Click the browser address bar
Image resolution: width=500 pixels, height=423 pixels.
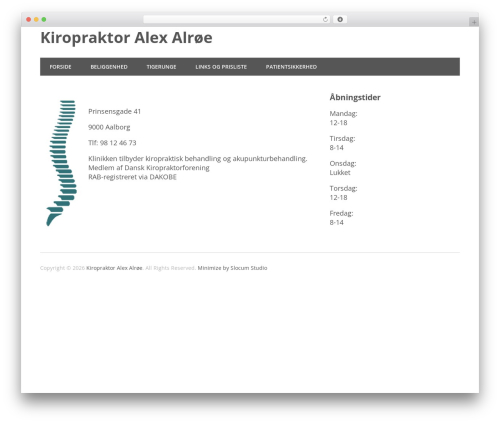click(x=236, y=20)
